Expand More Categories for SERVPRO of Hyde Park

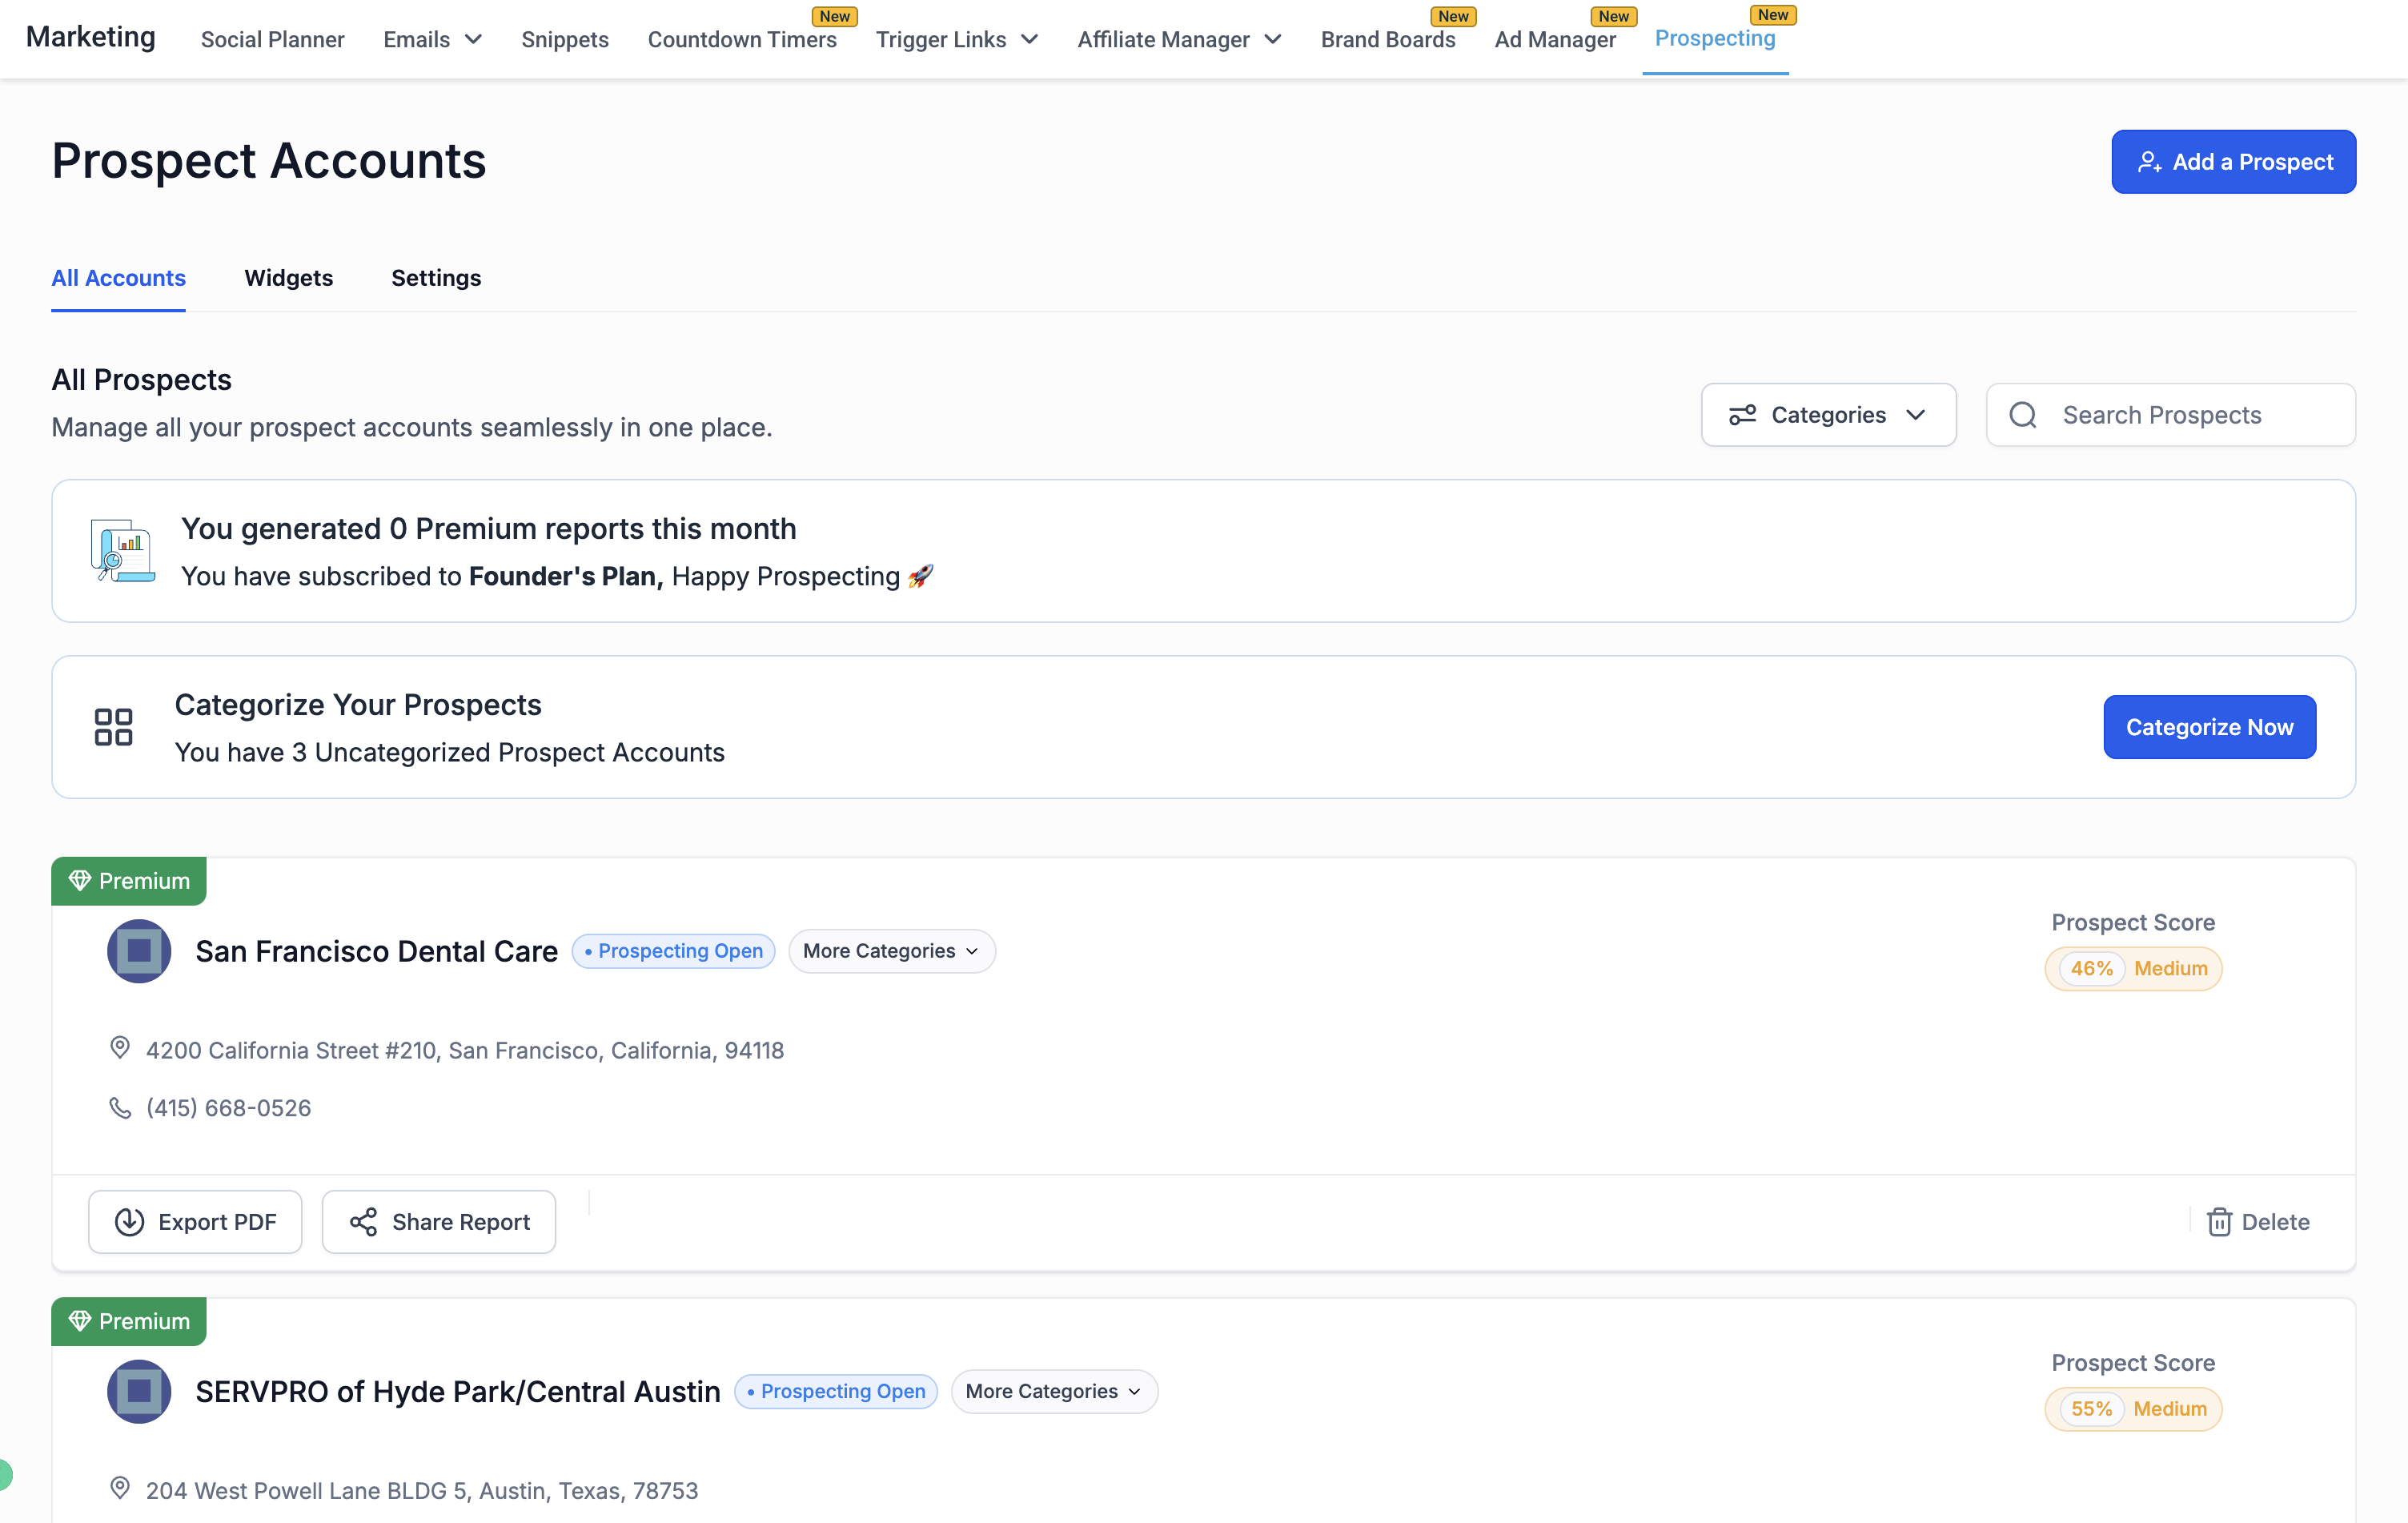click(x=1053, y=1390)
